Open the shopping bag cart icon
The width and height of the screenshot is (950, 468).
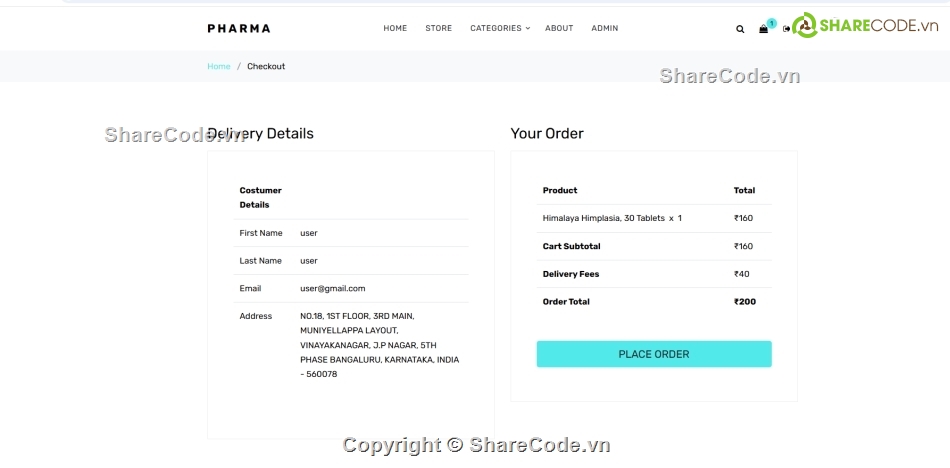pyautogui.click(x=763, y=29)
